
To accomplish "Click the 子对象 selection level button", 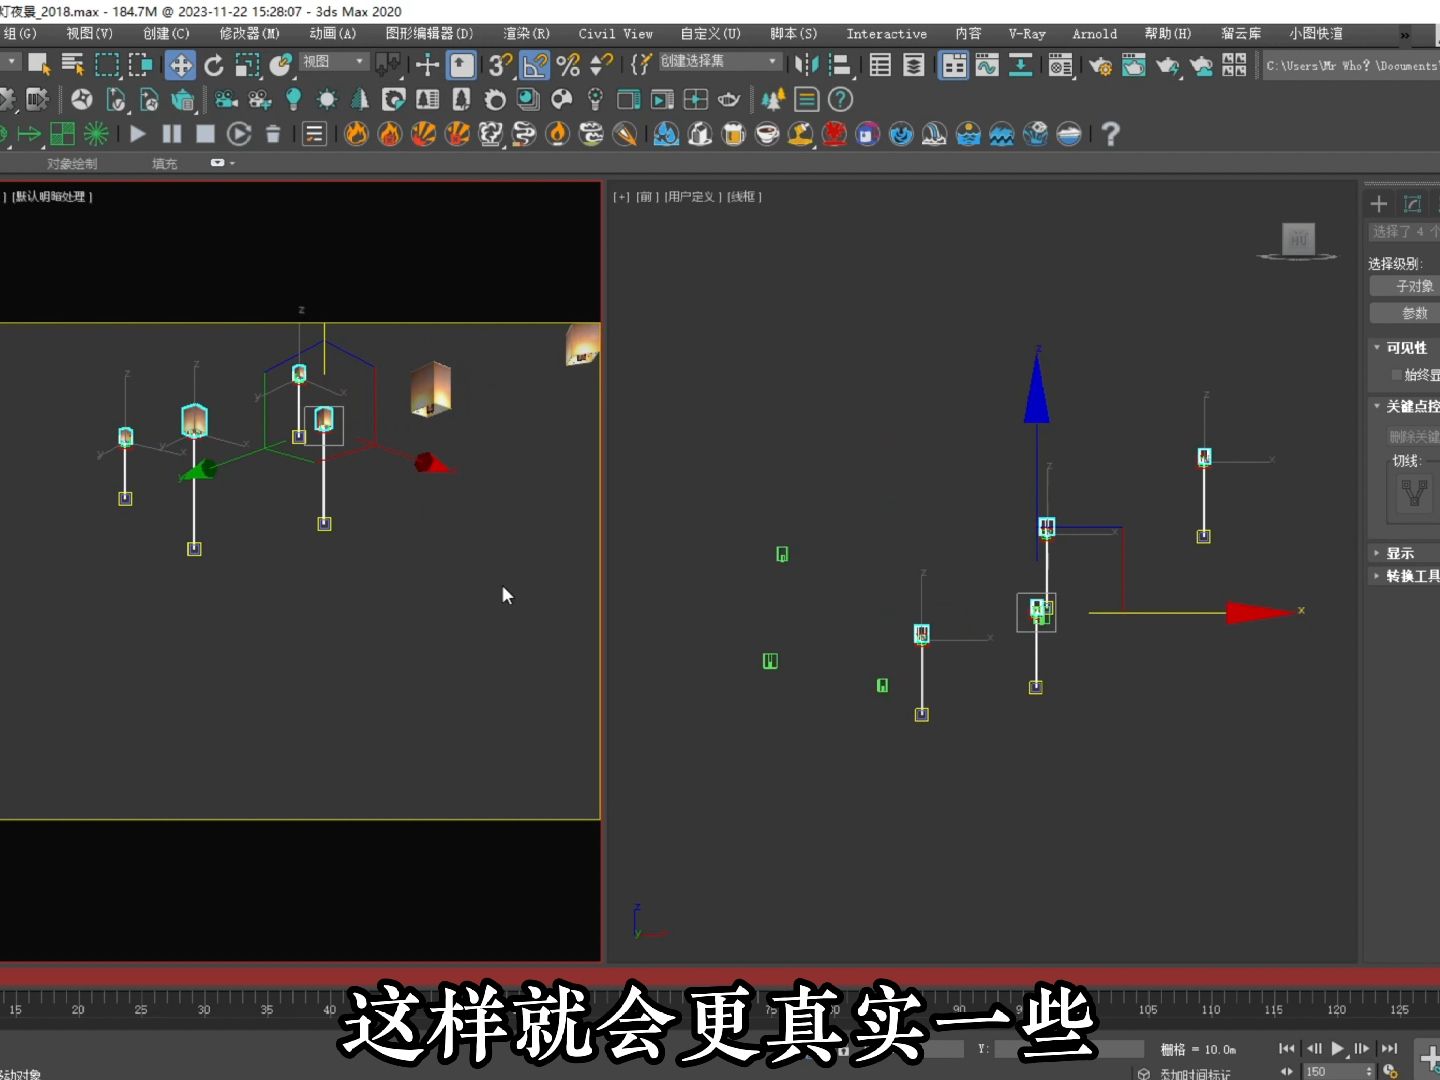I will [x=1414, y=287].
